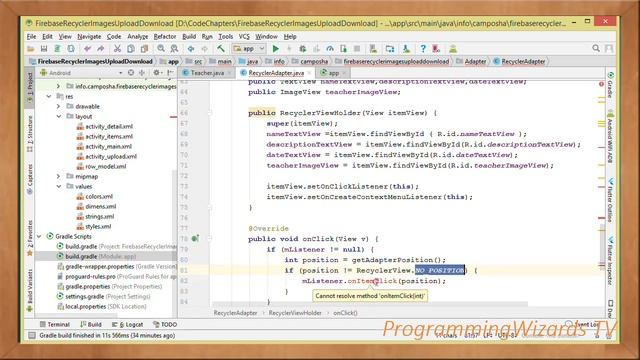Click the Find magnifier icon in toolbar
This screenshot has width=640, height=360.
coord(161,49)
